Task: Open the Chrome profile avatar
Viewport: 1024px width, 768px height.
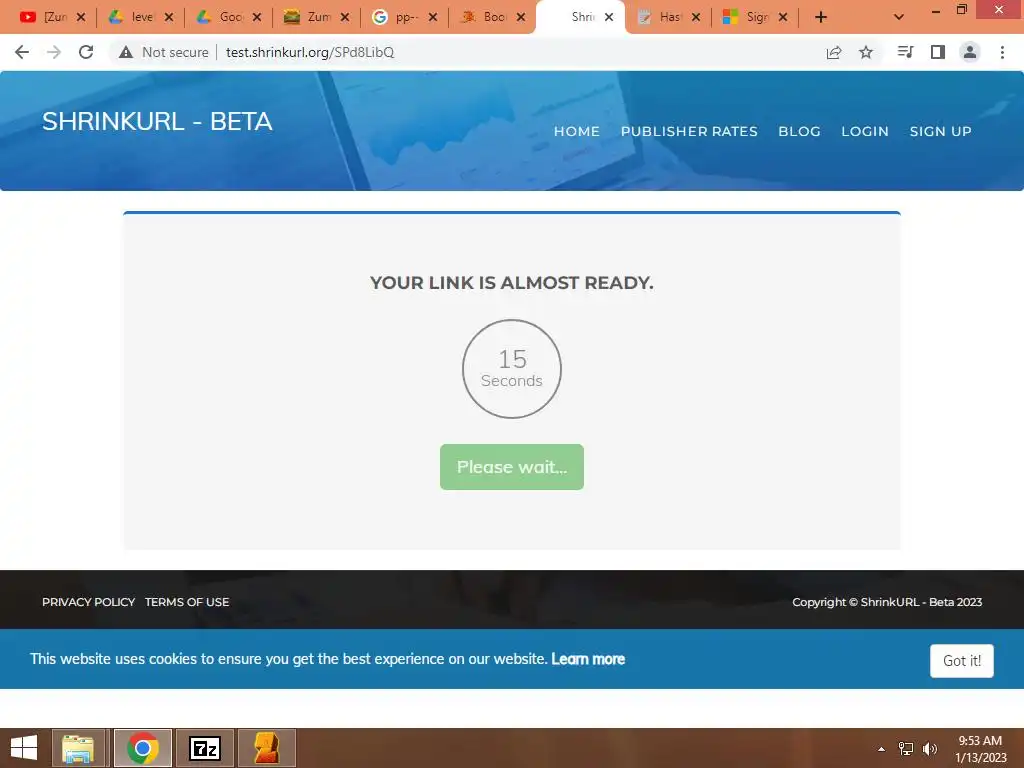Action: tap(970, 52)
